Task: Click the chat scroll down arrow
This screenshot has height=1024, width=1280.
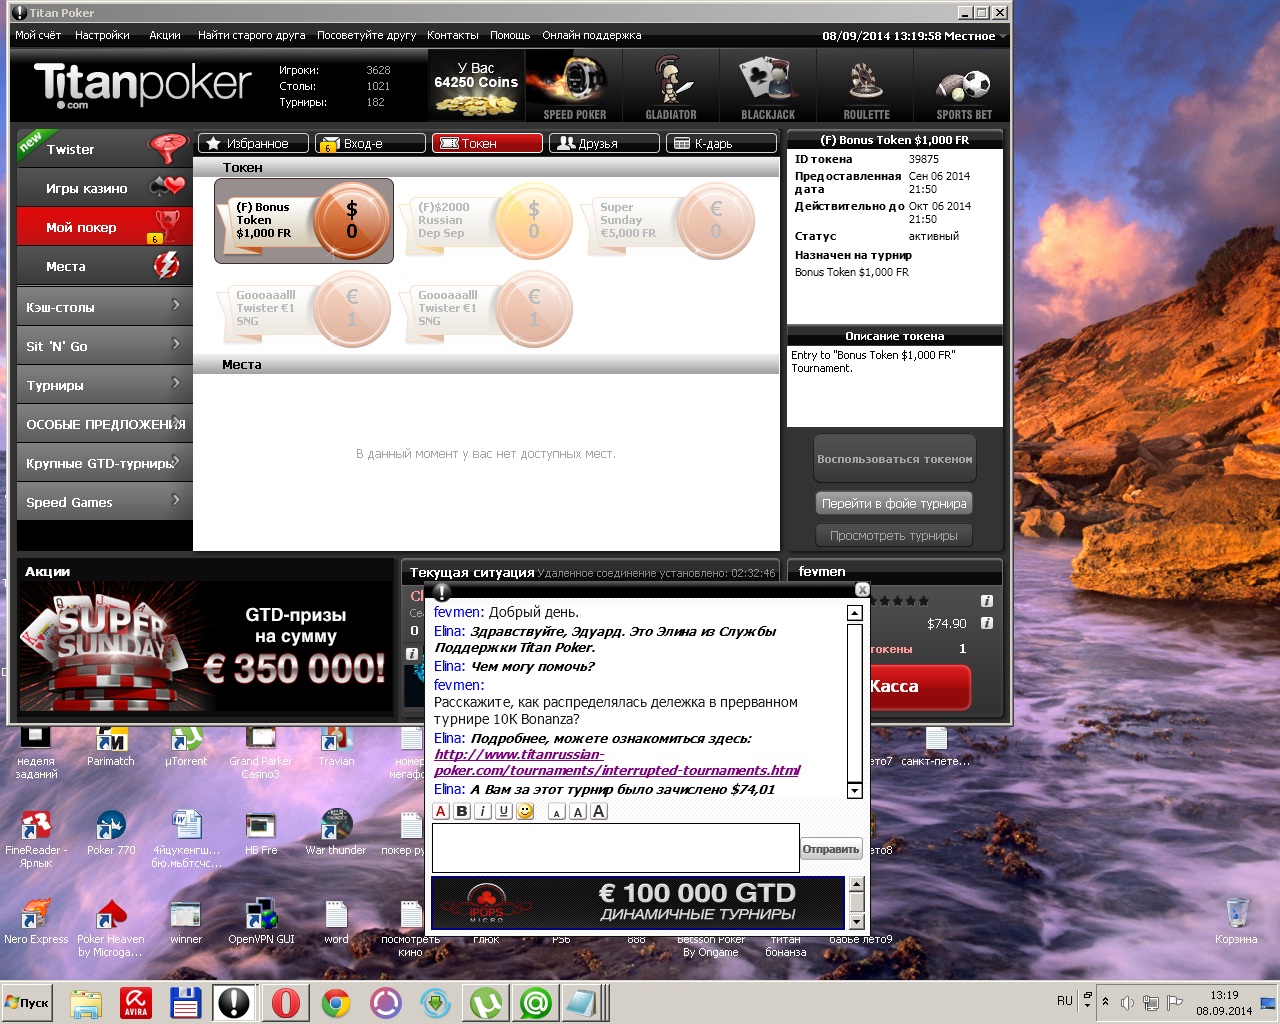Action: coord(854,790)
